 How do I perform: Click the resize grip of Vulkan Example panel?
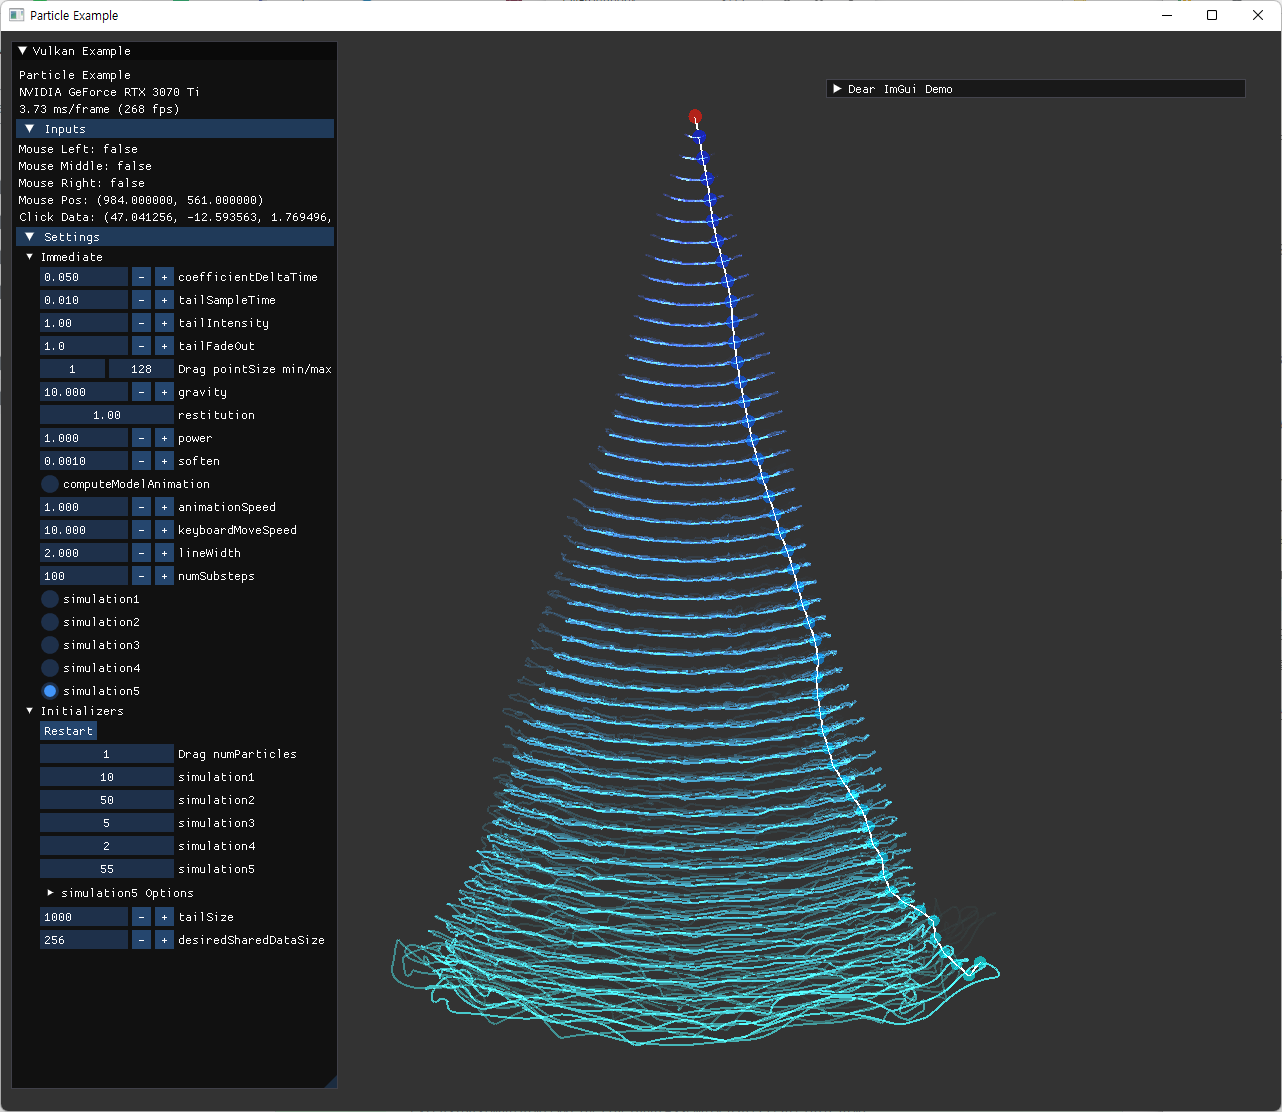330,1081
